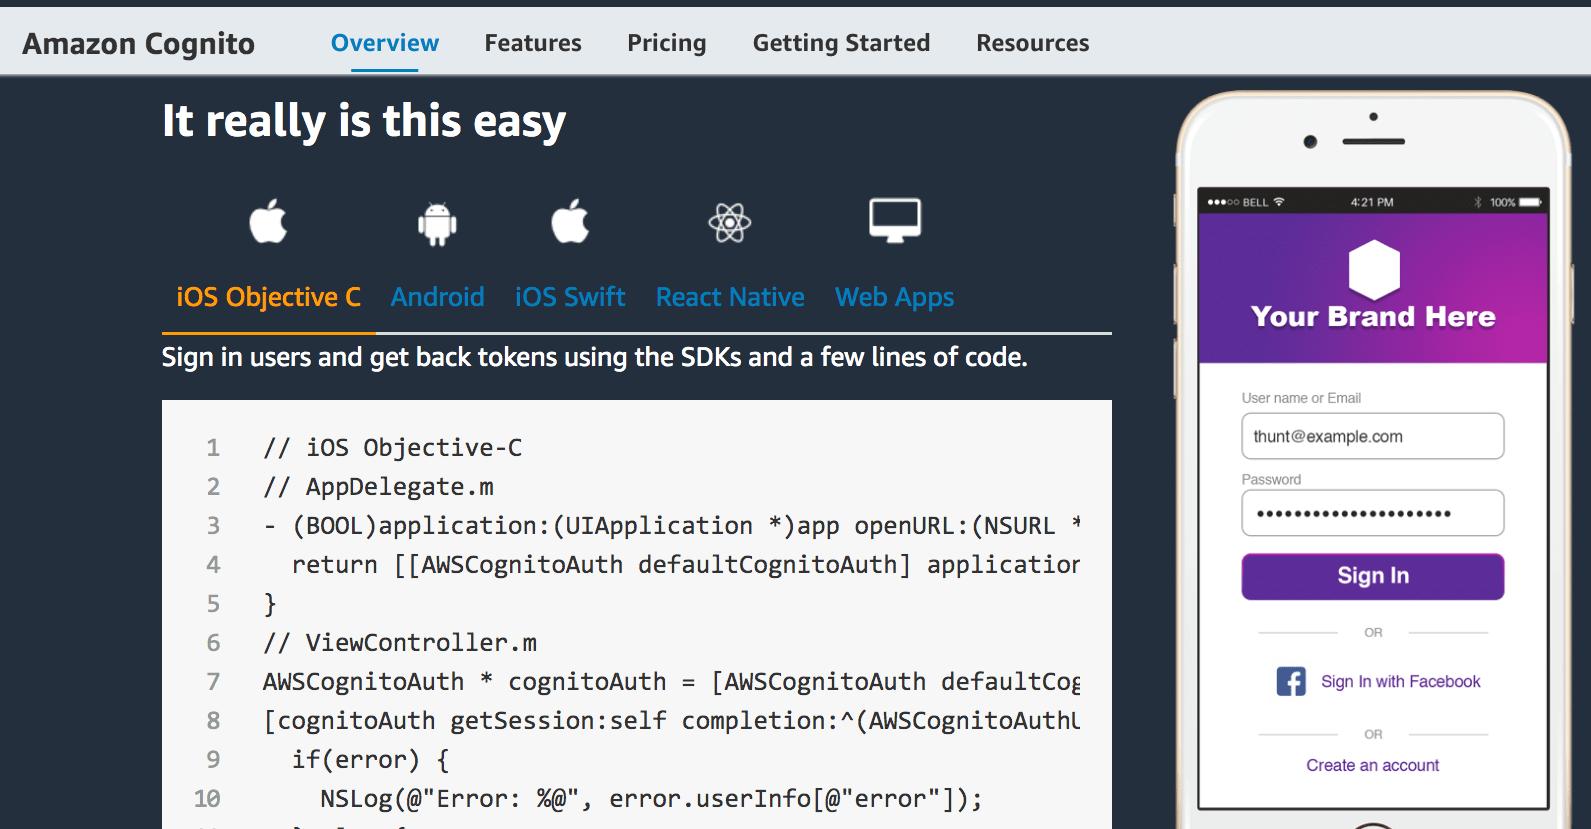1591x829 pixels.
Task: Click the Password field in phone mockup
Action: (1373, 513)
